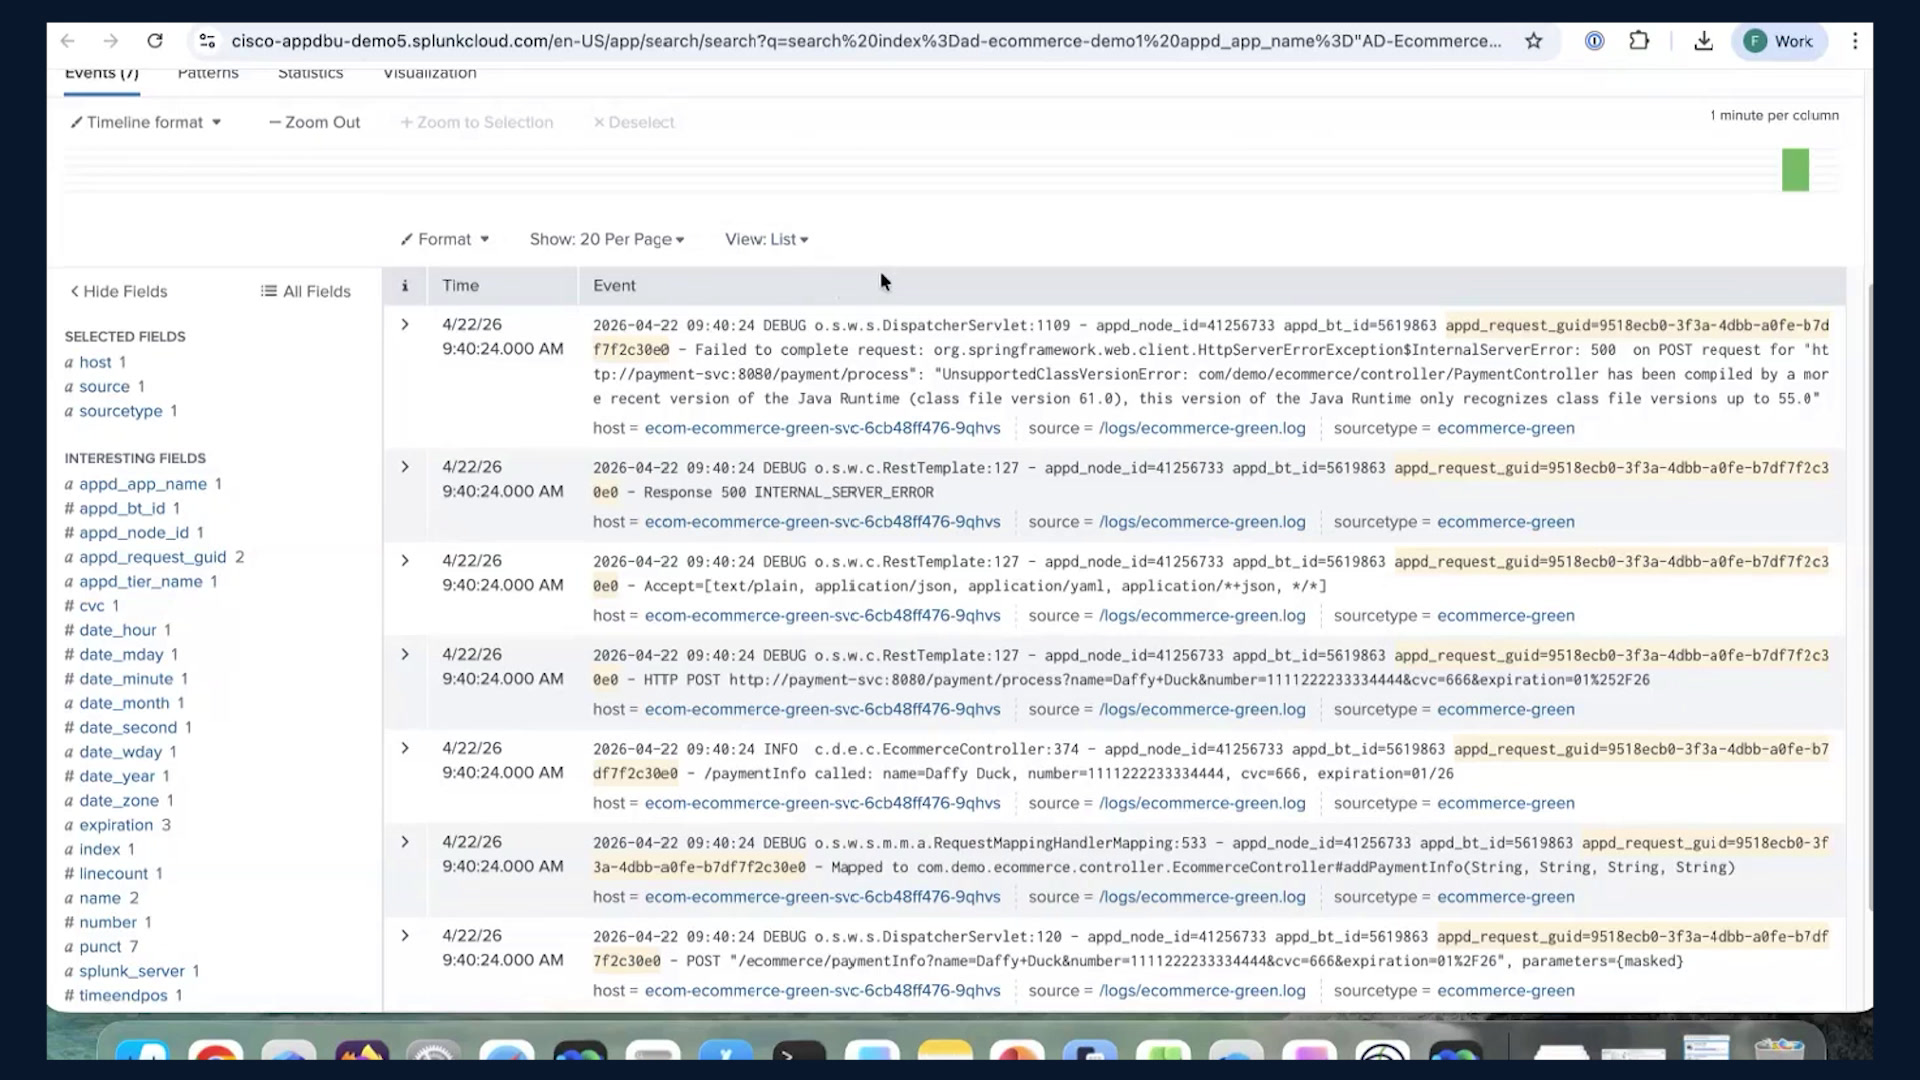This screenshot has height=1080, width=1920.
Task: Open Chrome three-dot menu
Action: 1855,41
